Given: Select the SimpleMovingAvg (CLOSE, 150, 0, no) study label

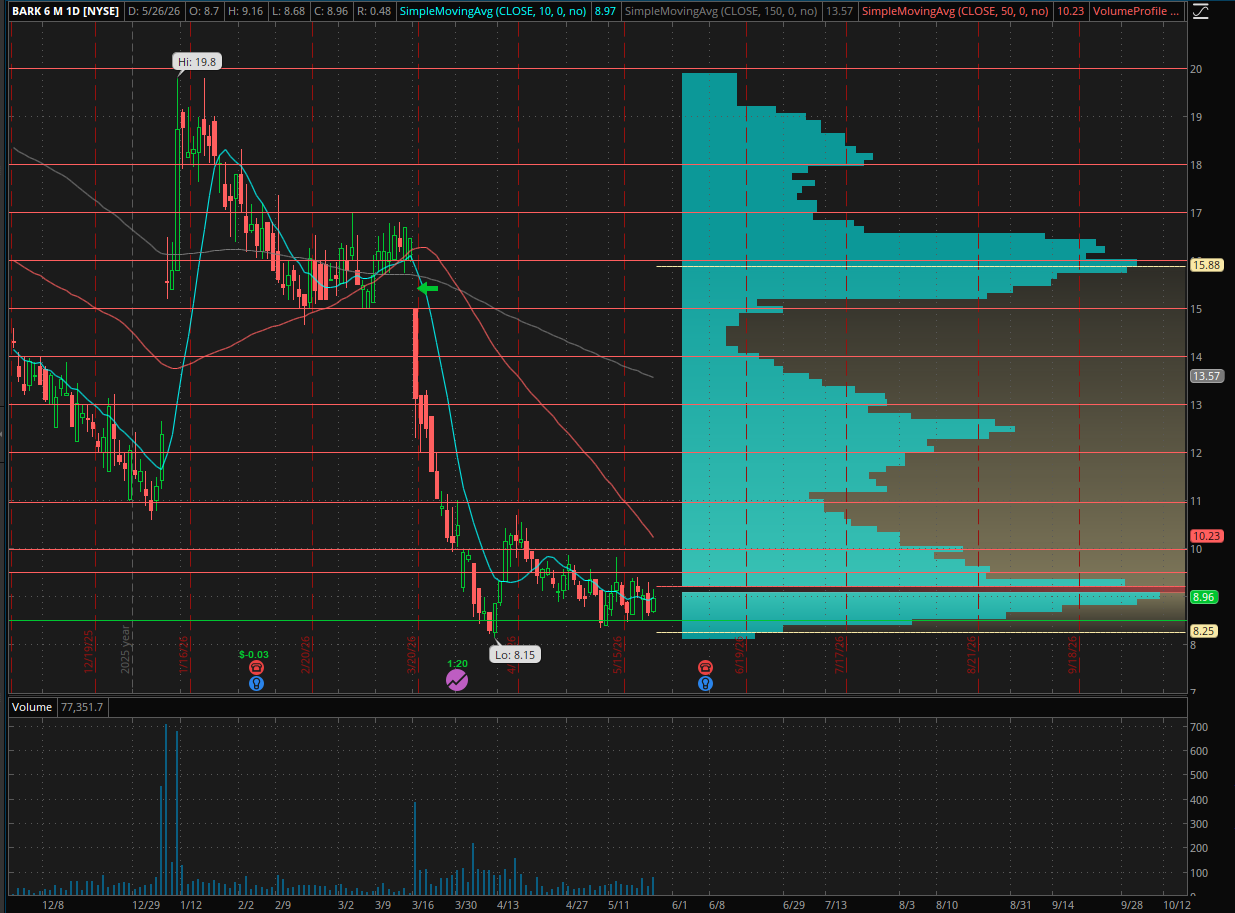Looking at the screenshot, I should click(721, 11).
